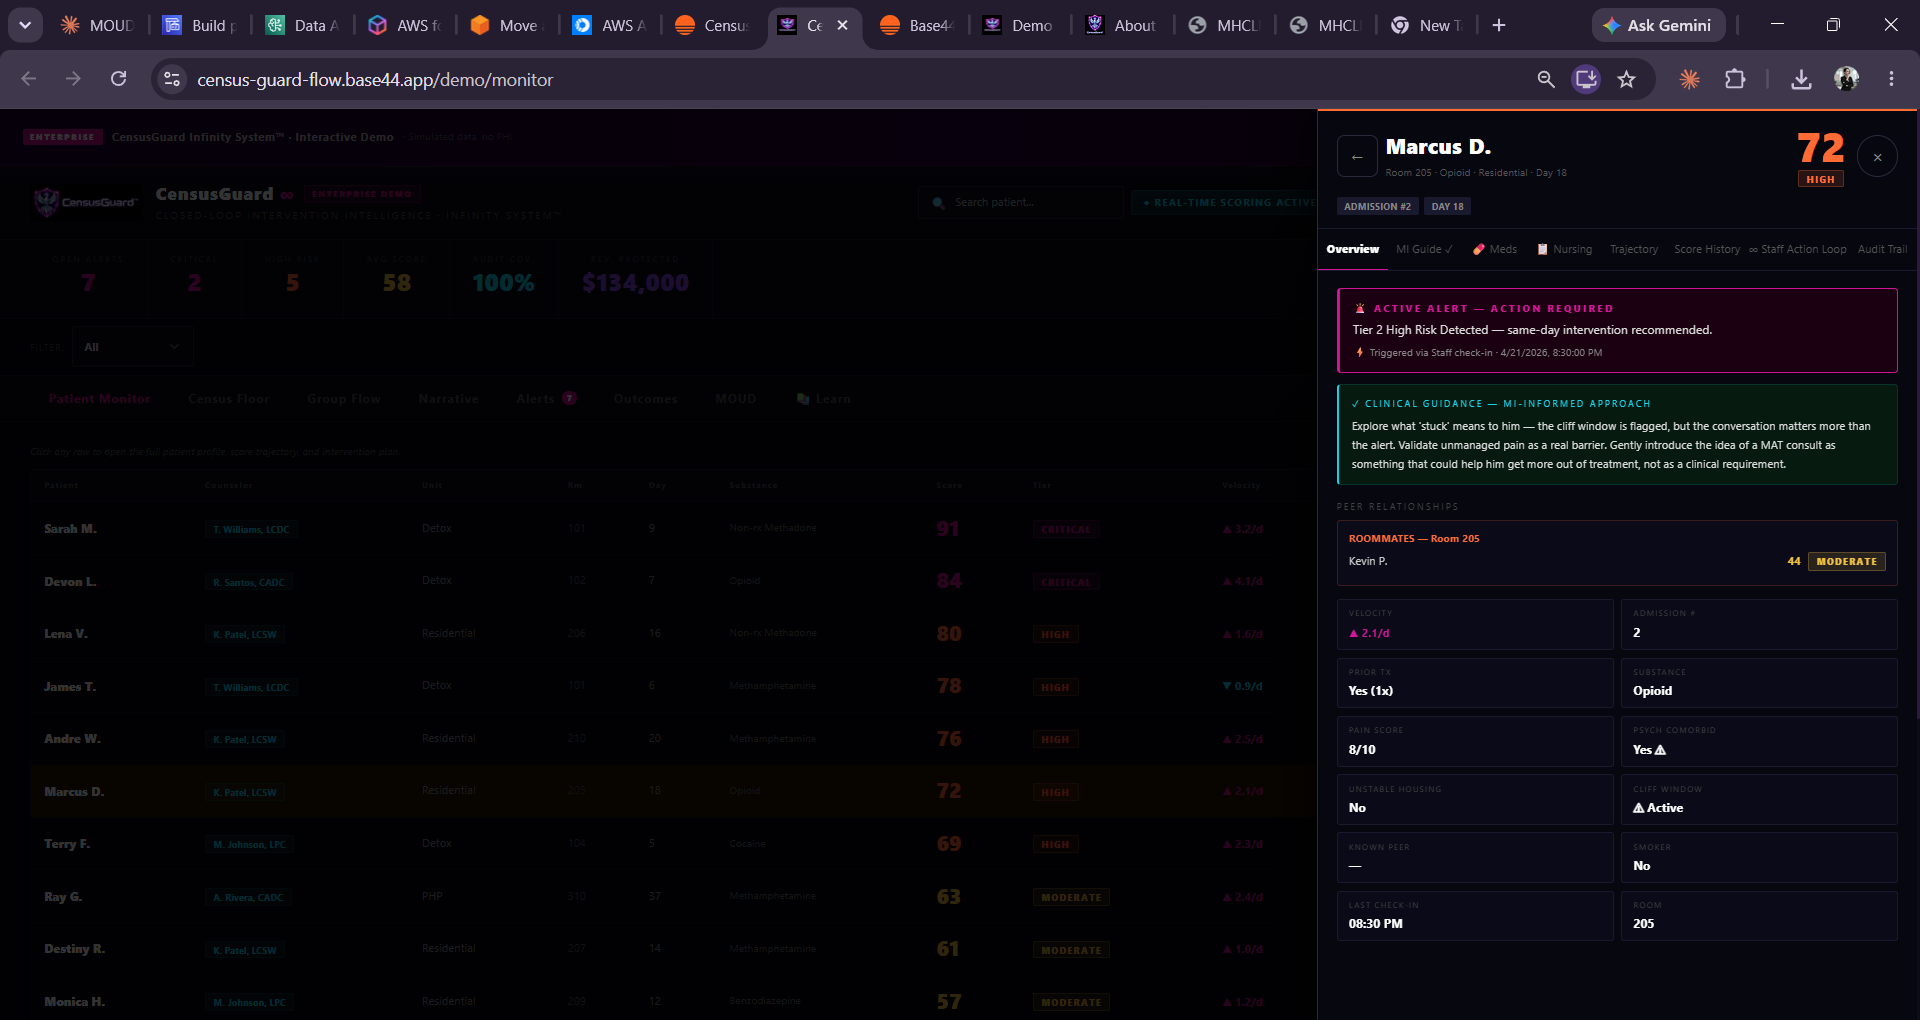Click the Pain Score 8/10 value

(1362, 749)
